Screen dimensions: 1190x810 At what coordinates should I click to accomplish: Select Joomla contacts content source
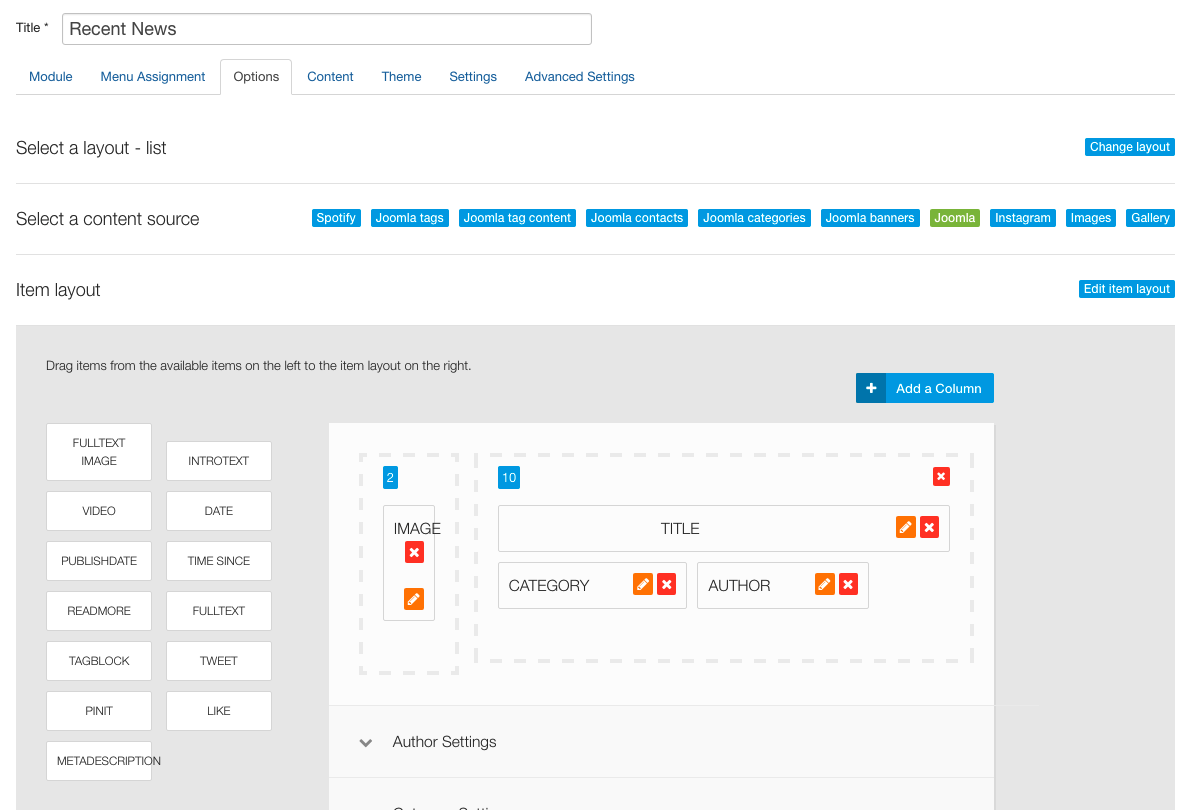(637, 218)
